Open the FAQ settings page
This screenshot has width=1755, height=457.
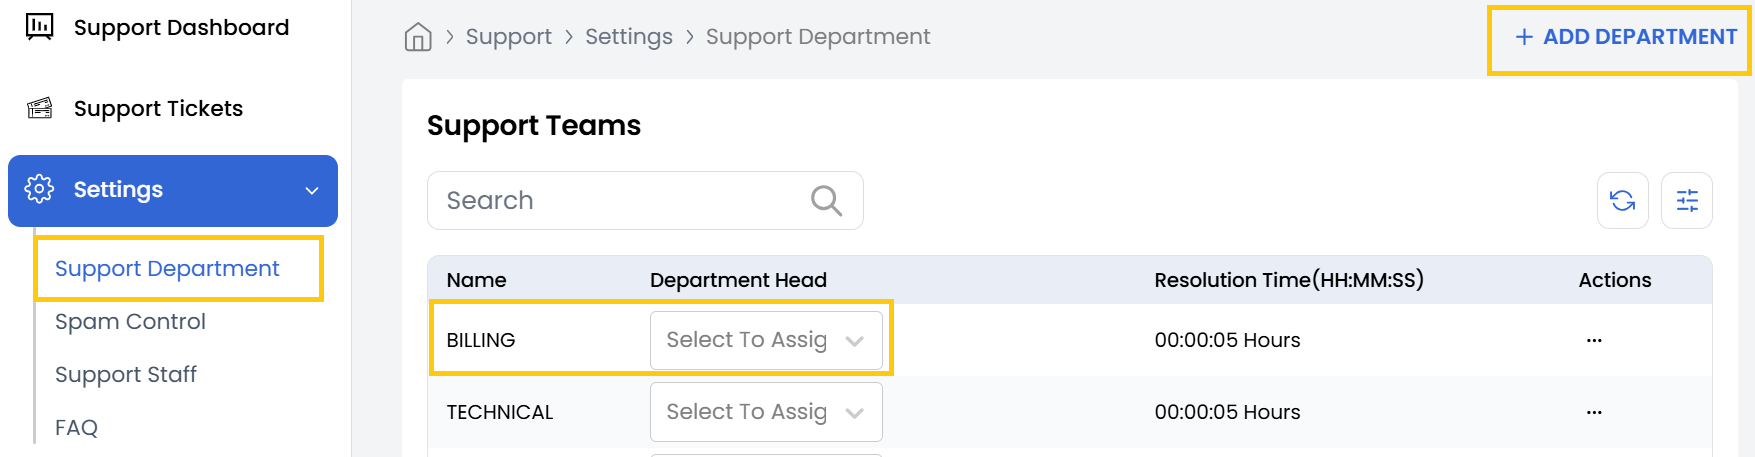[76, 427]
